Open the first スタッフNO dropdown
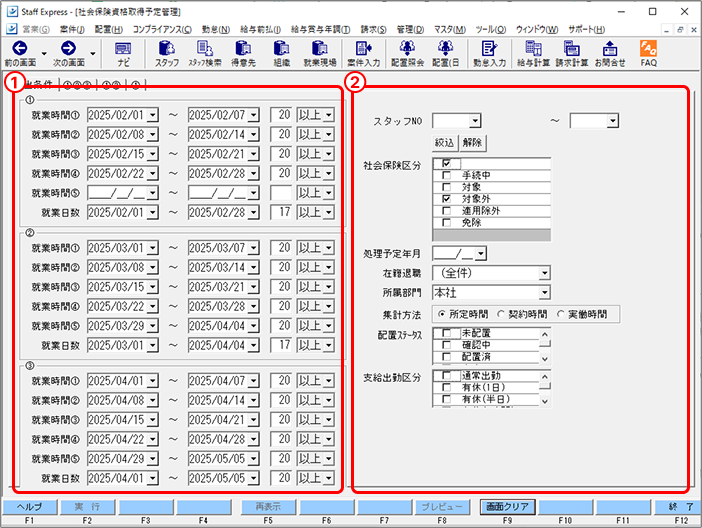 [475, 120]
